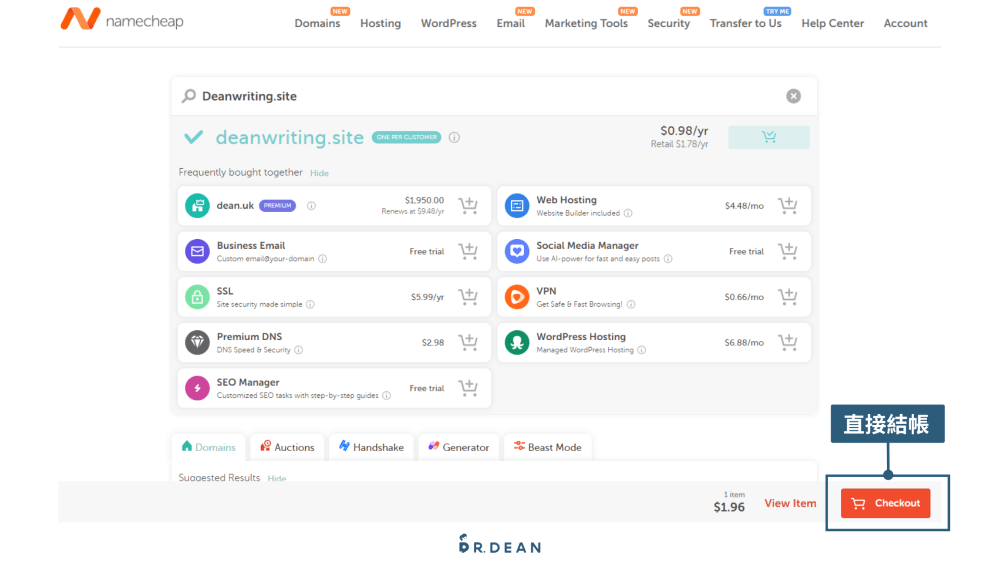
Task: Clear the domain search with X icon
Action: click(793, 96)
